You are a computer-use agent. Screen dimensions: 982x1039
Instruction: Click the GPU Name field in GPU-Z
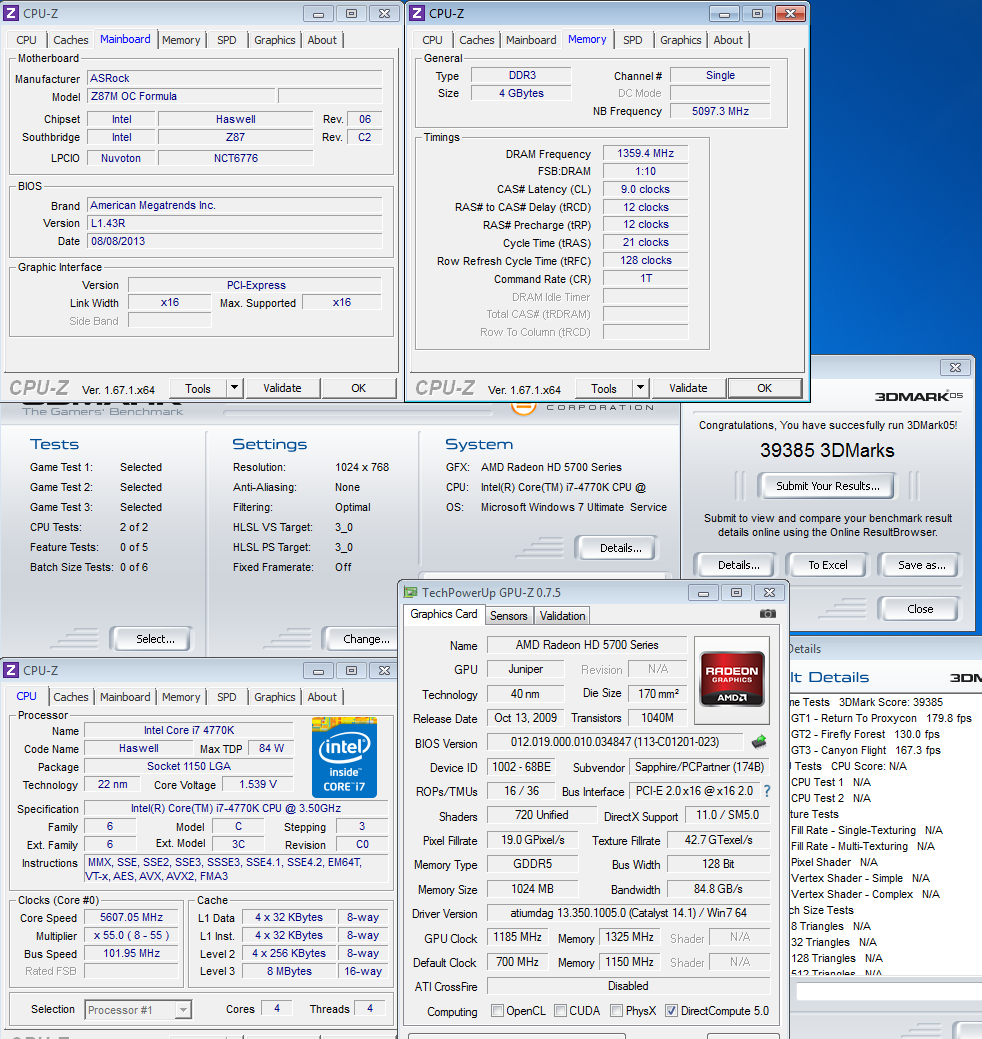click(586, 645)
